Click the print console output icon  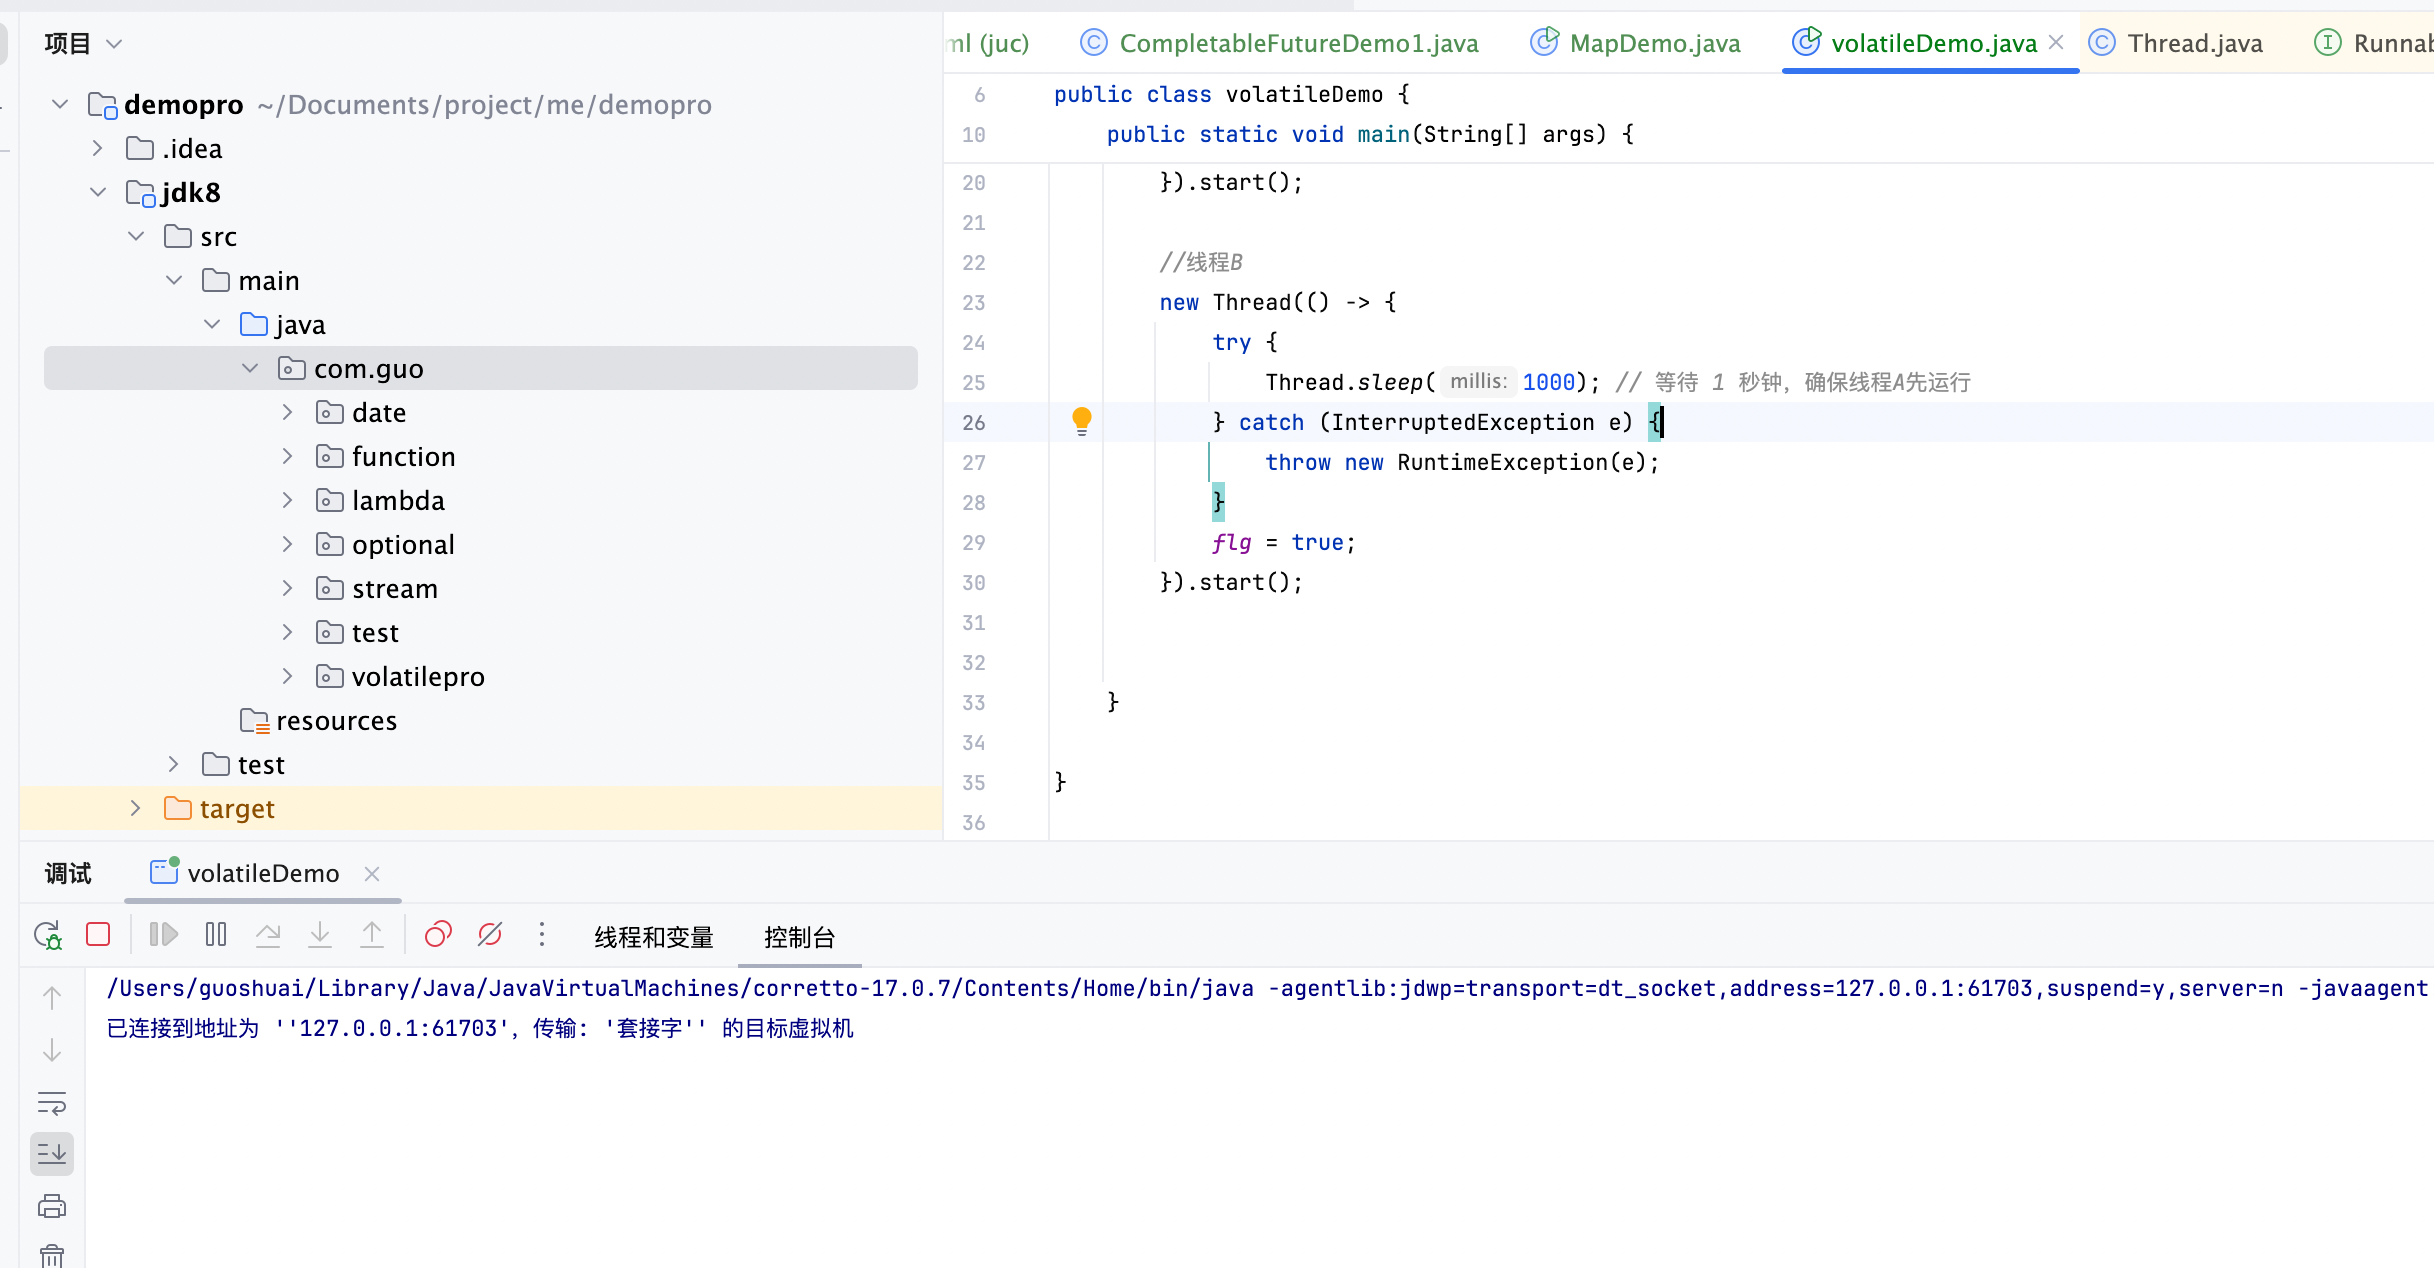click(52, 1206)
